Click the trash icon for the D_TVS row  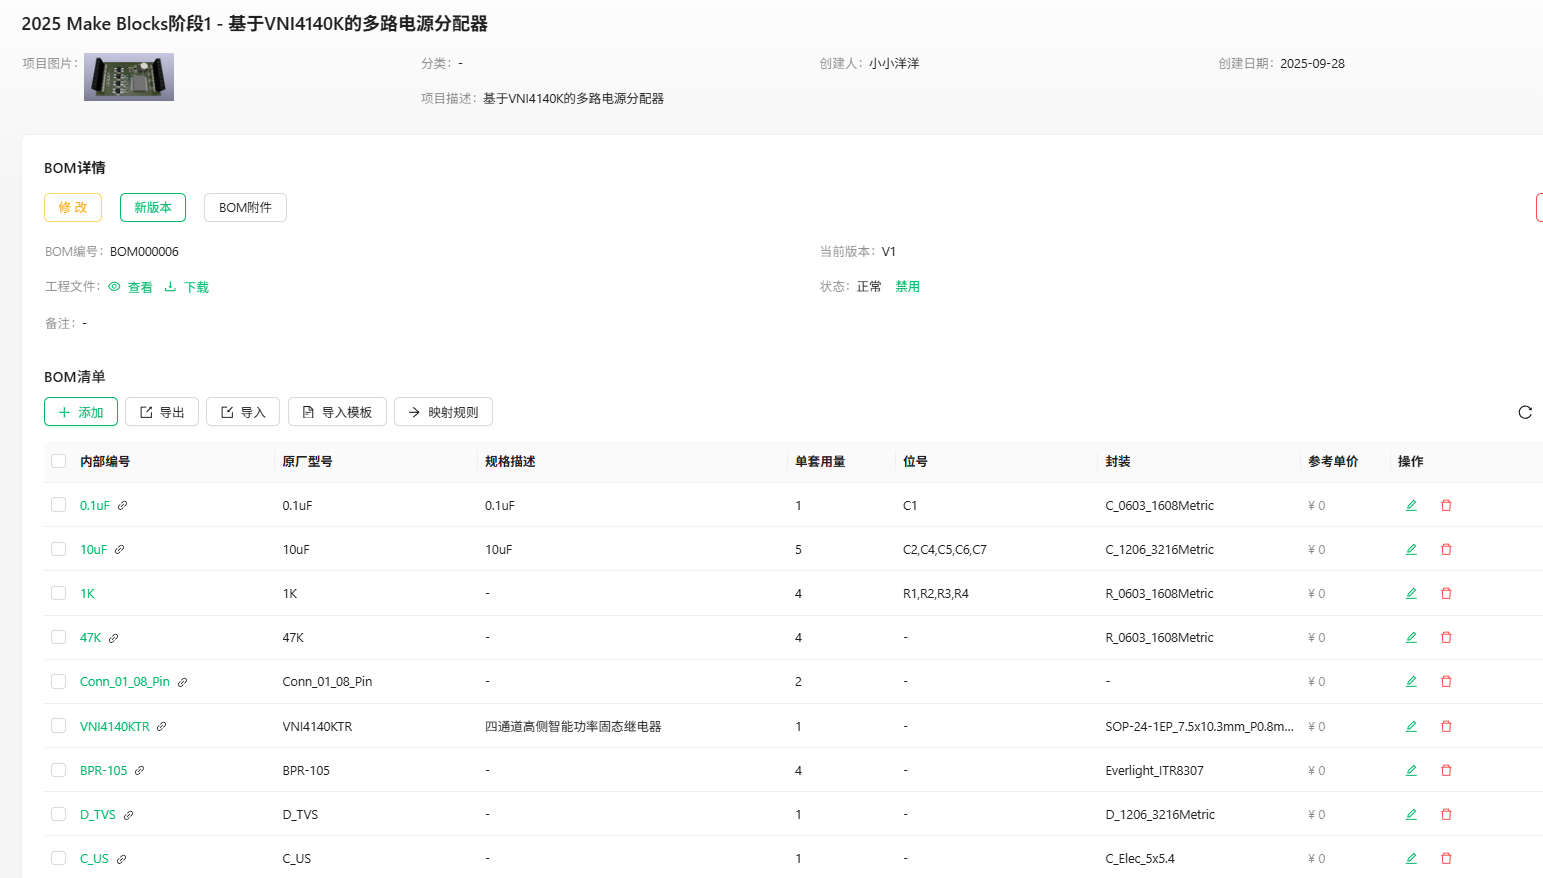click(x=1446, y=815)
